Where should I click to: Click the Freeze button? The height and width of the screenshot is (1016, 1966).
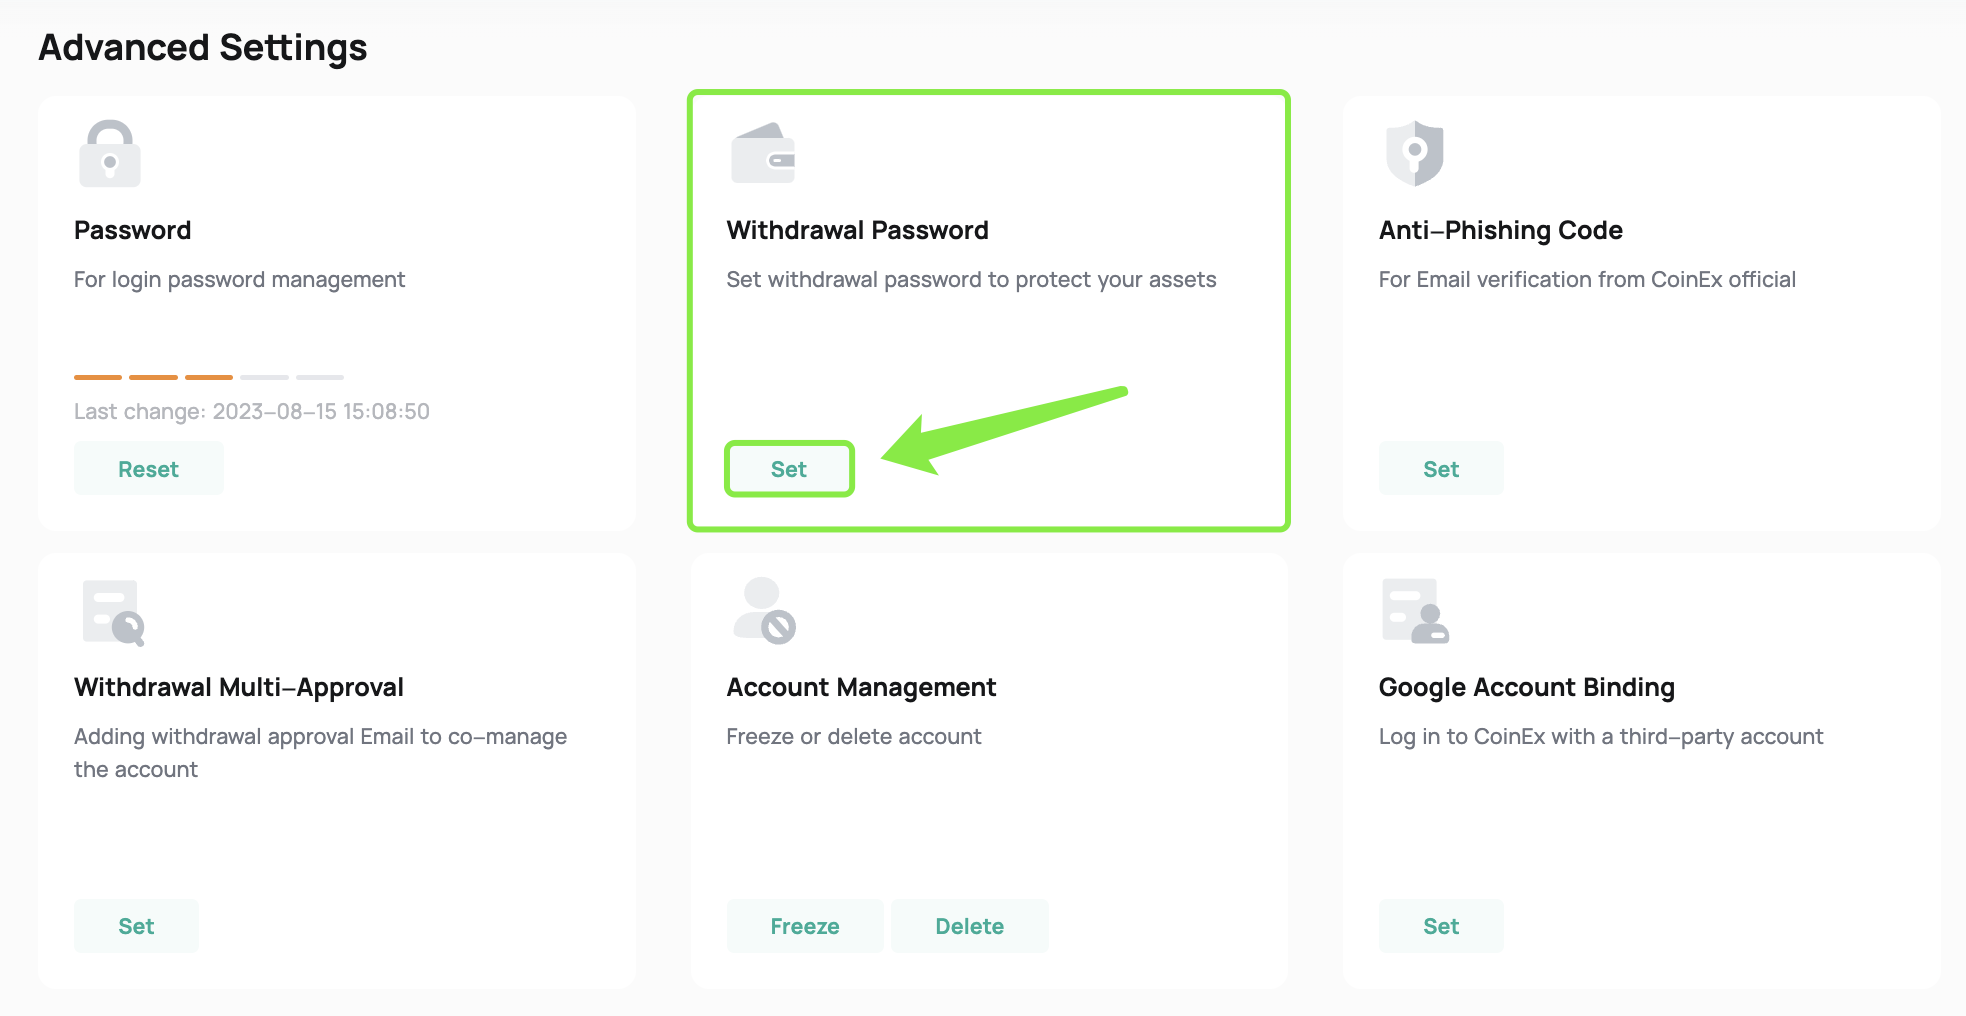click(804, 925)
